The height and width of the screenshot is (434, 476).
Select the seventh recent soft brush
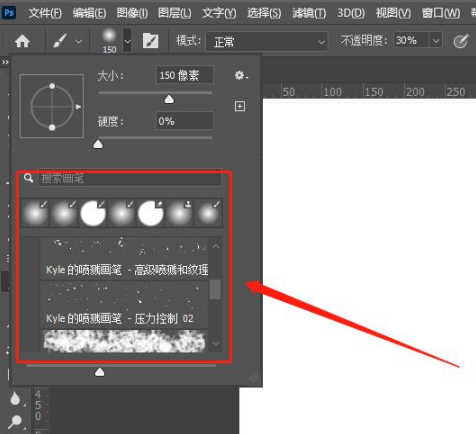point(208,213)
